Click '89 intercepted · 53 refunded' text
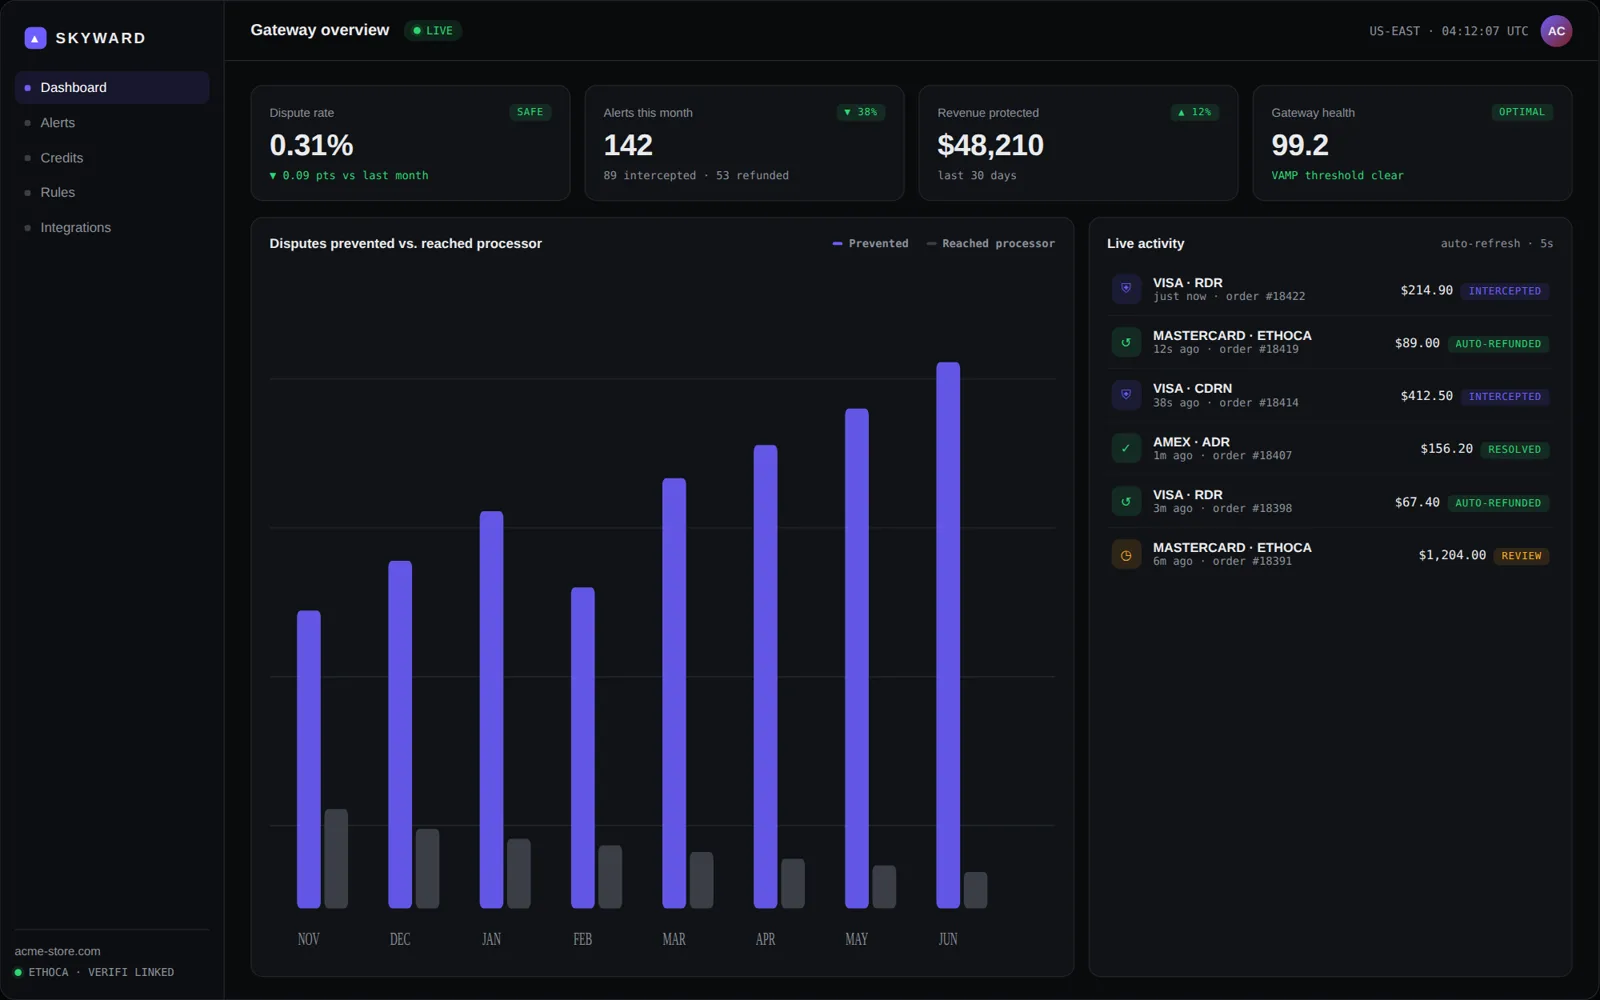The width and height of the screenshot is (1600, 1000). (696, 175)
